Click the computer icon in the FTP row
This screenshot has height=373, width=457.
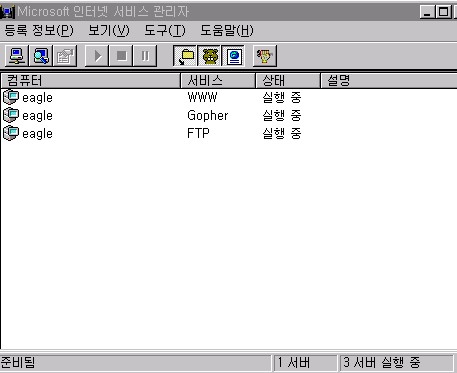[x=11, y=133]
